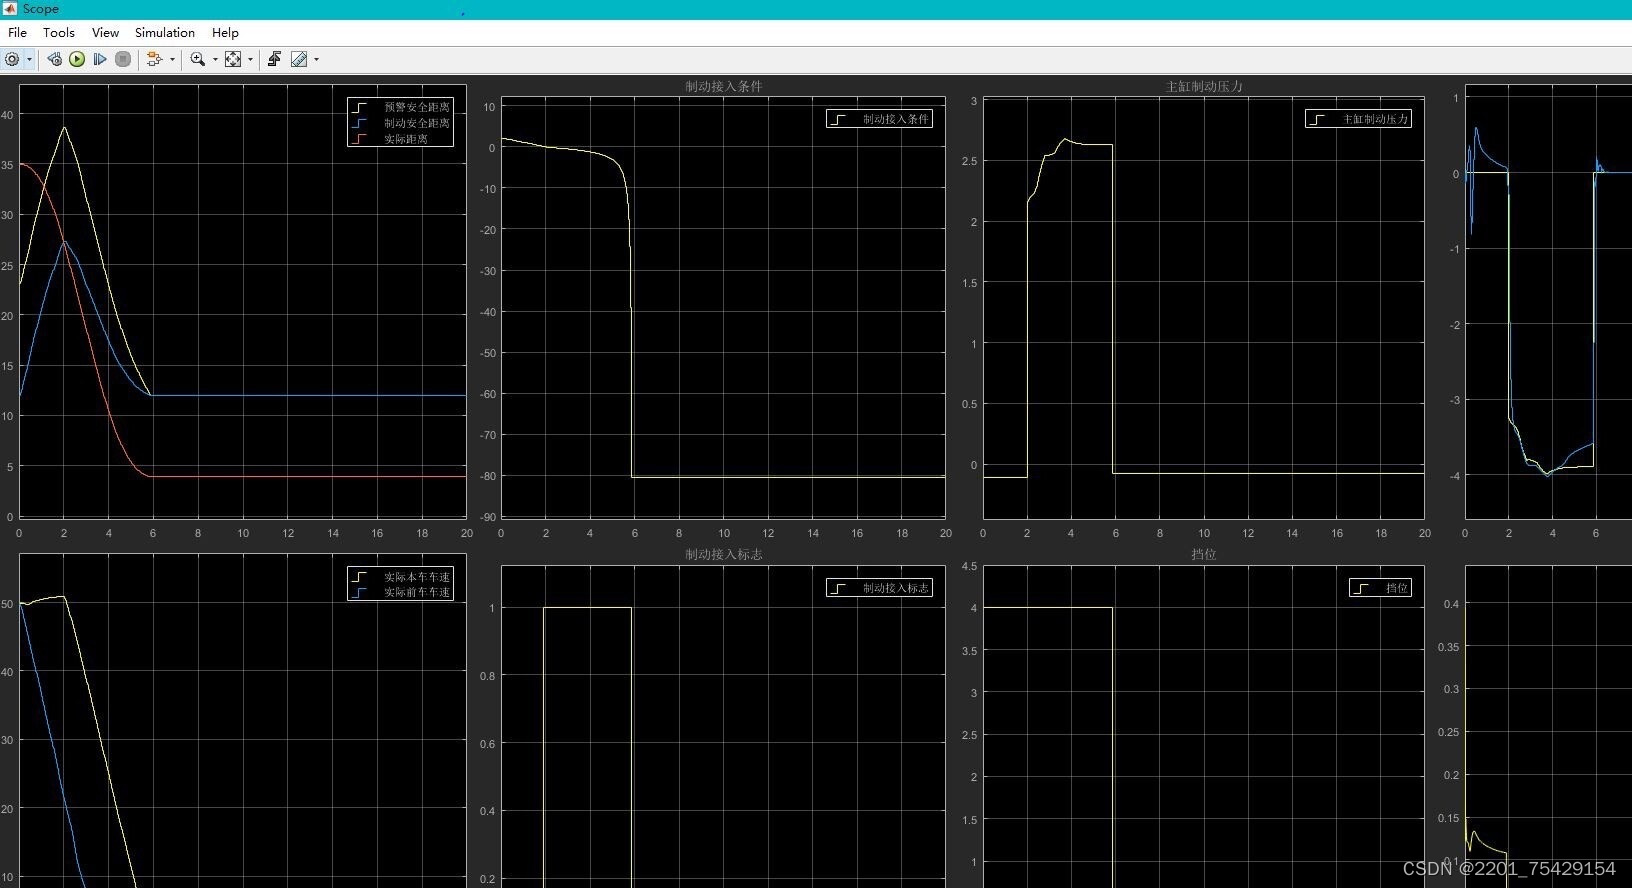Toggle 主缸制动压力 legend entry
Viewport: 1632px width, 888px height.
pos(1359,119)
